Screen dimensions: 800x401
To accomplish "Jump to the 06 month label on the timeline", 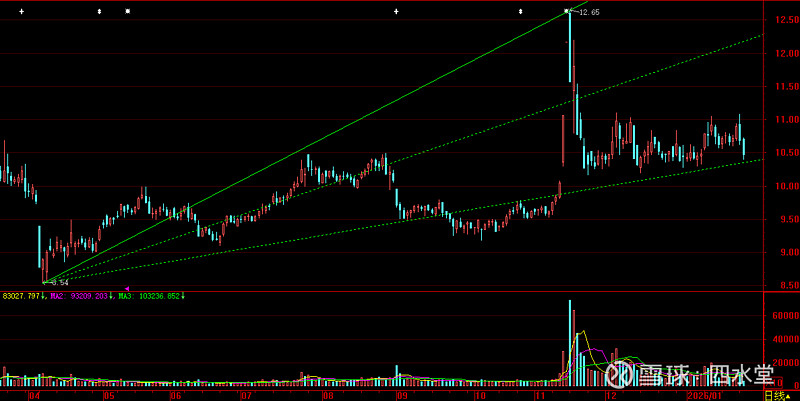I will (176, 396).
